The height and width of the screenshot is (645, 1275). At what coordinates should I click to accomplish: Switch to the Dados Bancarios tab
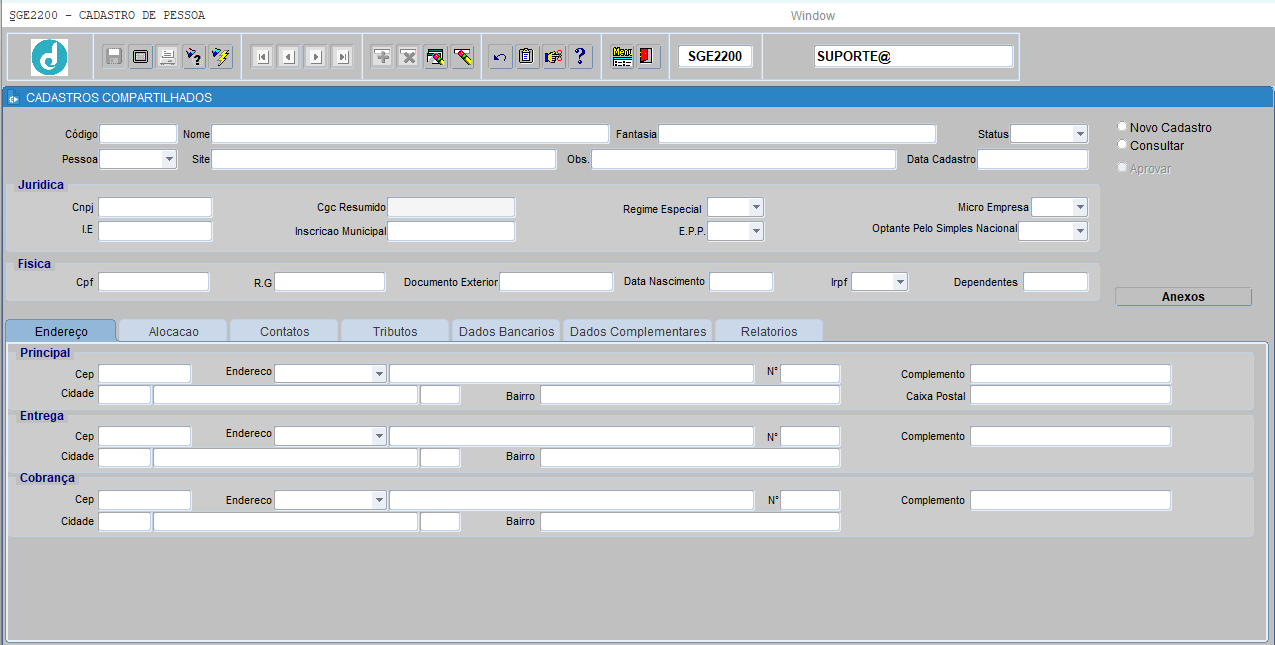coord(506,331)
